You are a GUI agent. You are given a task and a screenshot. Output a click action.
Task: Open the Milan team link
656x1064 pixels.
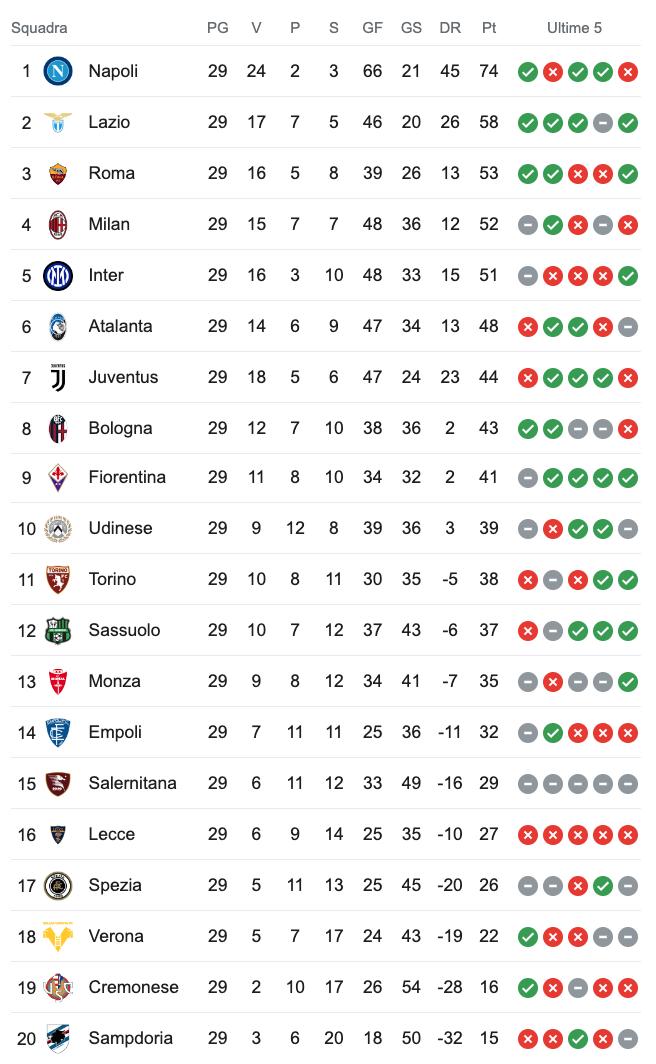tap(109, 224)
